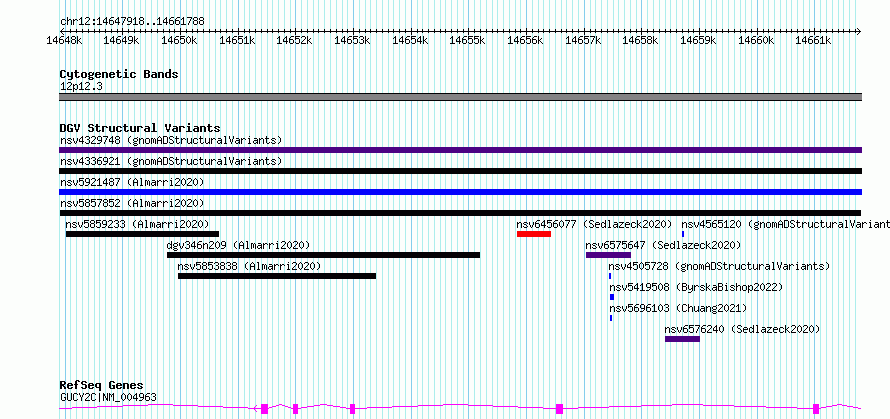The width and height of the screenshot is (890, 419).
Task: Click the 14649k ruler label
Action: tap(122, 40)
